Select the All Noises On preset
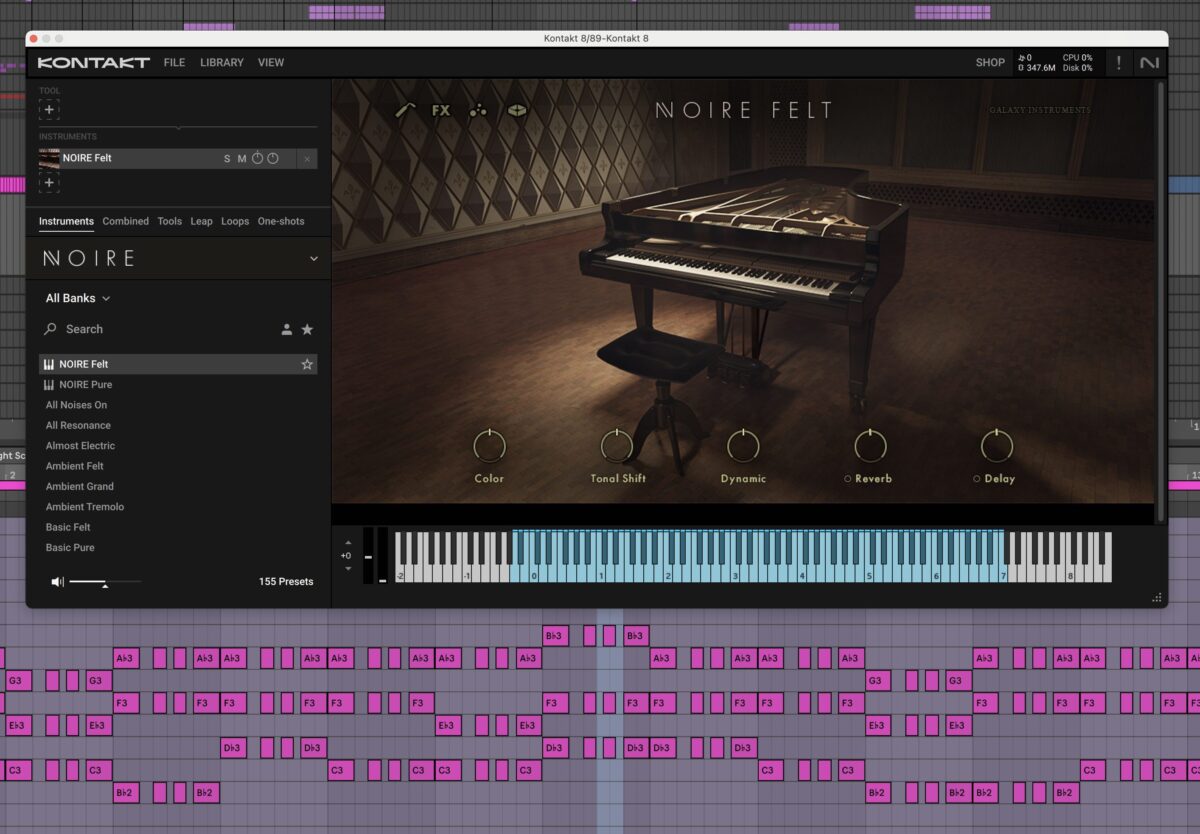The height and width of the screenshot is (834, 1200). [x=178, y=405]
